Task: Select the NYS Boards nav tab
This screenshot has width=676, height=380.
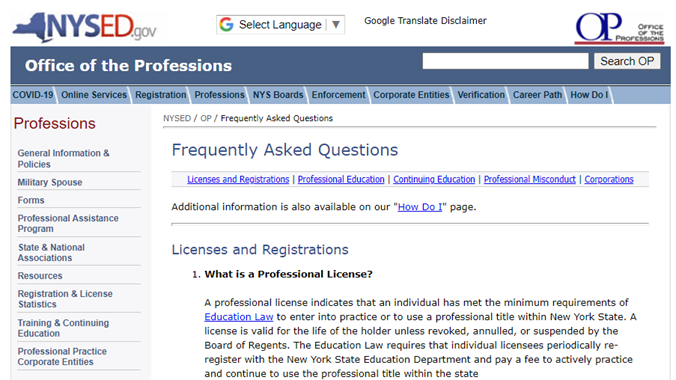Action: point(278,95)
